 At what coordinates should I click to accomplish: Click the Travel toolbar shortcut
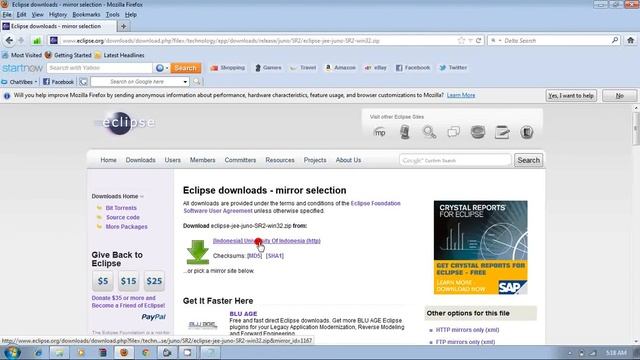(303, 68)
